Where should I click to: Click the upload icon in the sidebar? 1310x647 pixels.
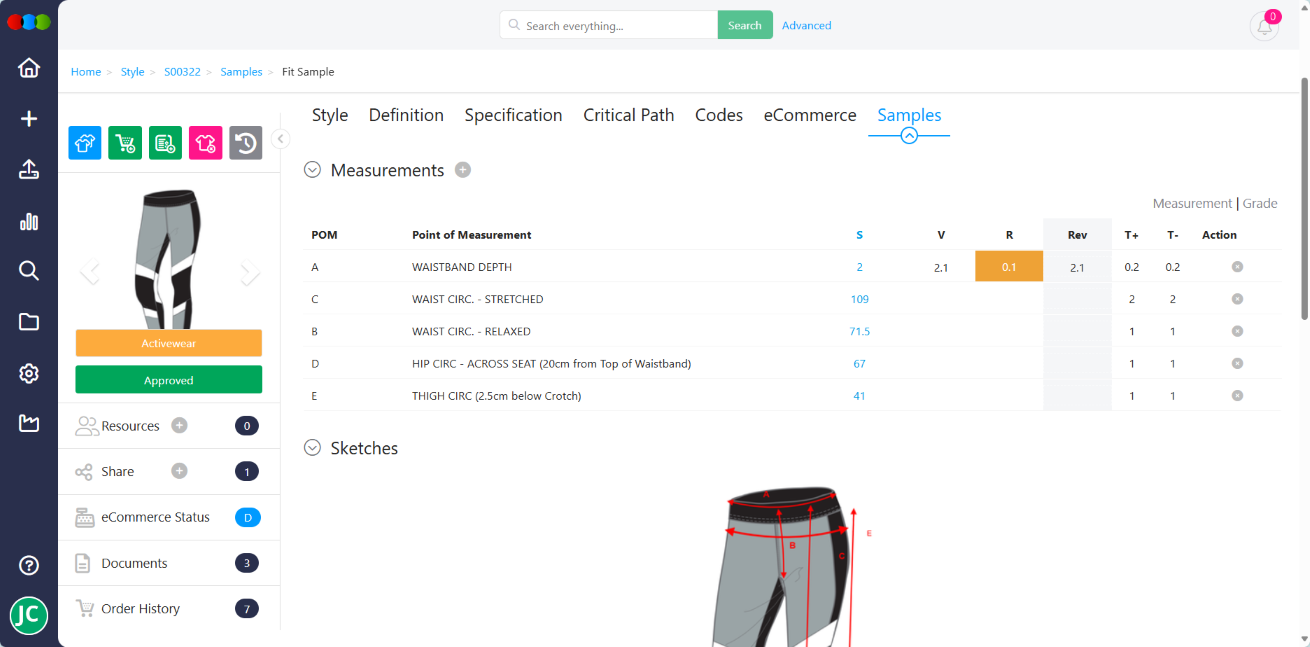29,170
